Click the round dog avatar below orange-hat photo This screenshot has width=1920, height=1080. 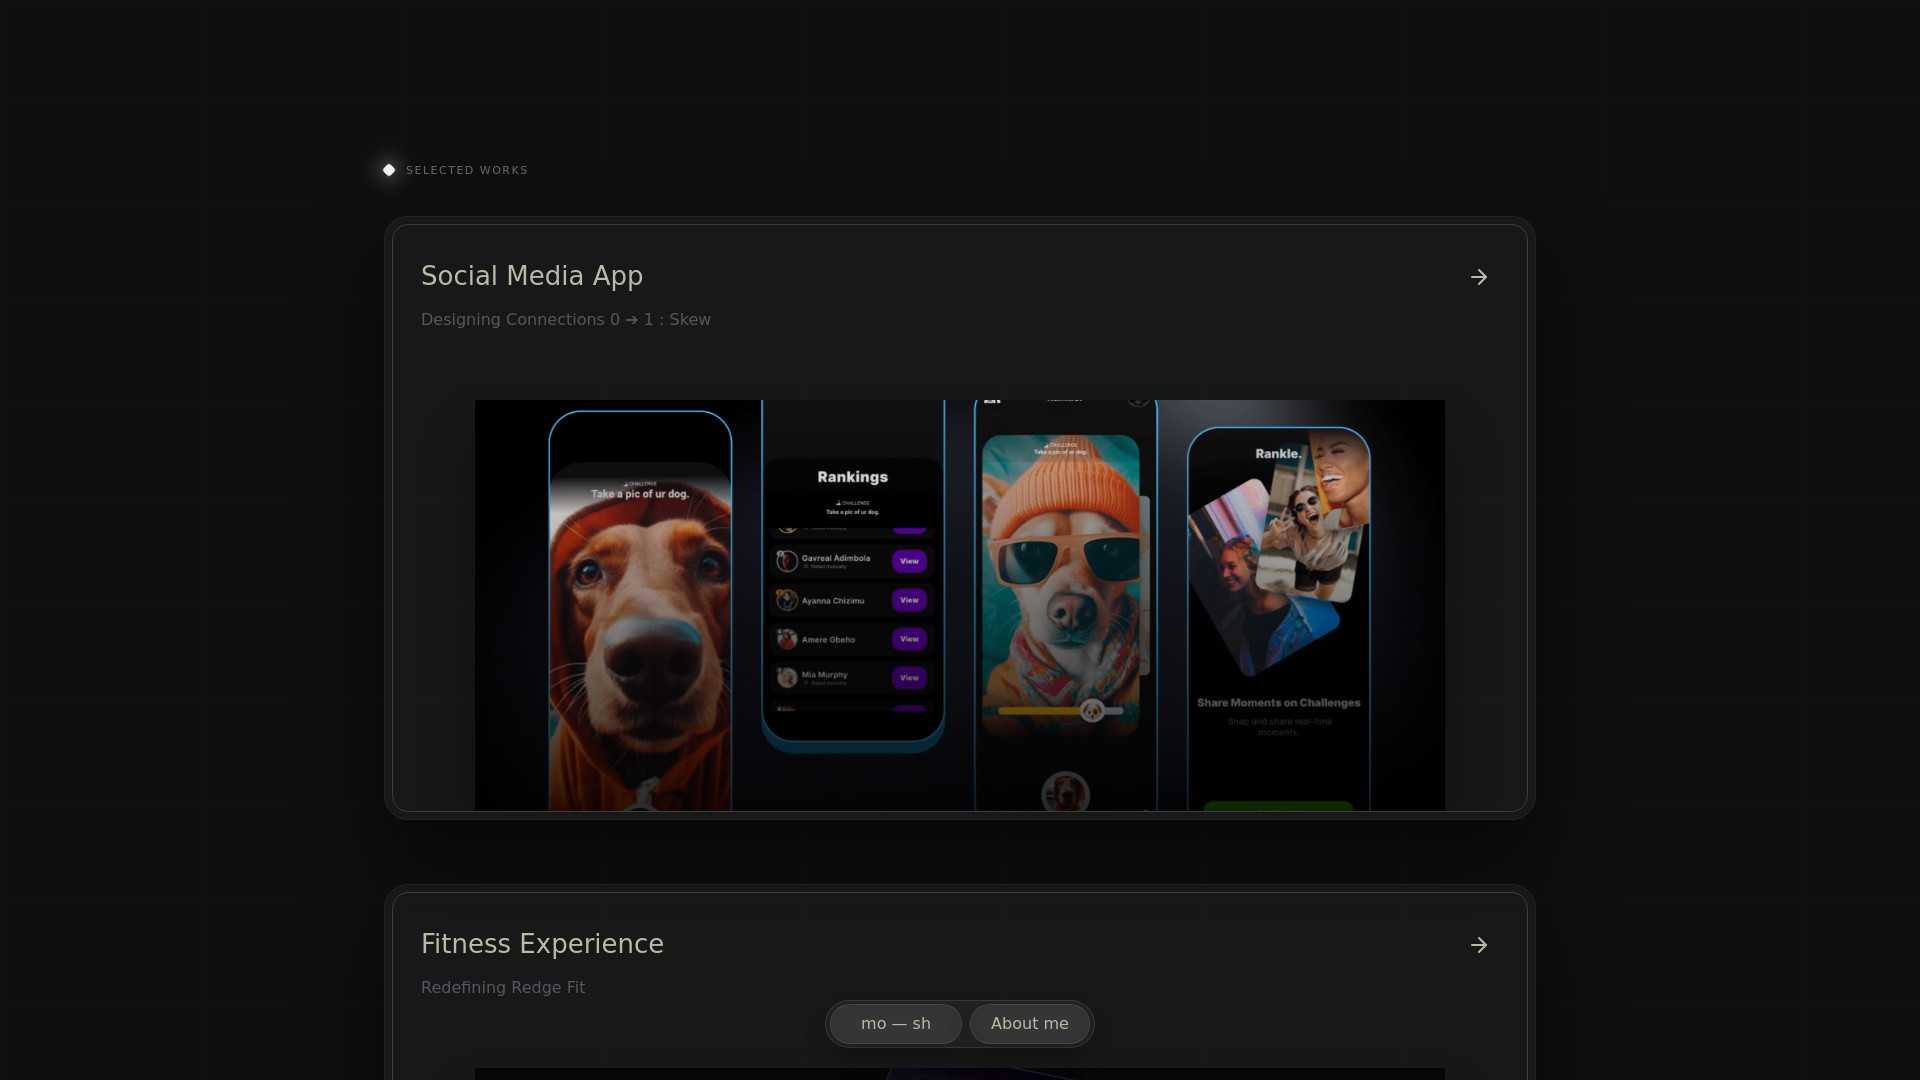pos(1065,793)
